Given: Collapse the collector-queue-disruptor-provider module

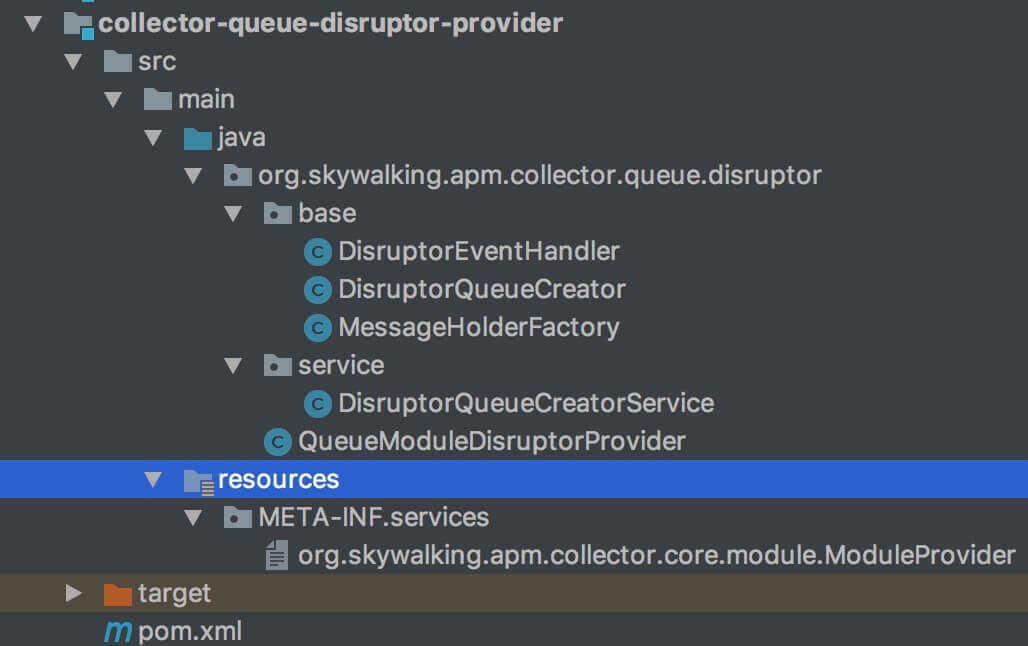Looking at the screenshot, I should pyautogui.click(x=34, y=23).
